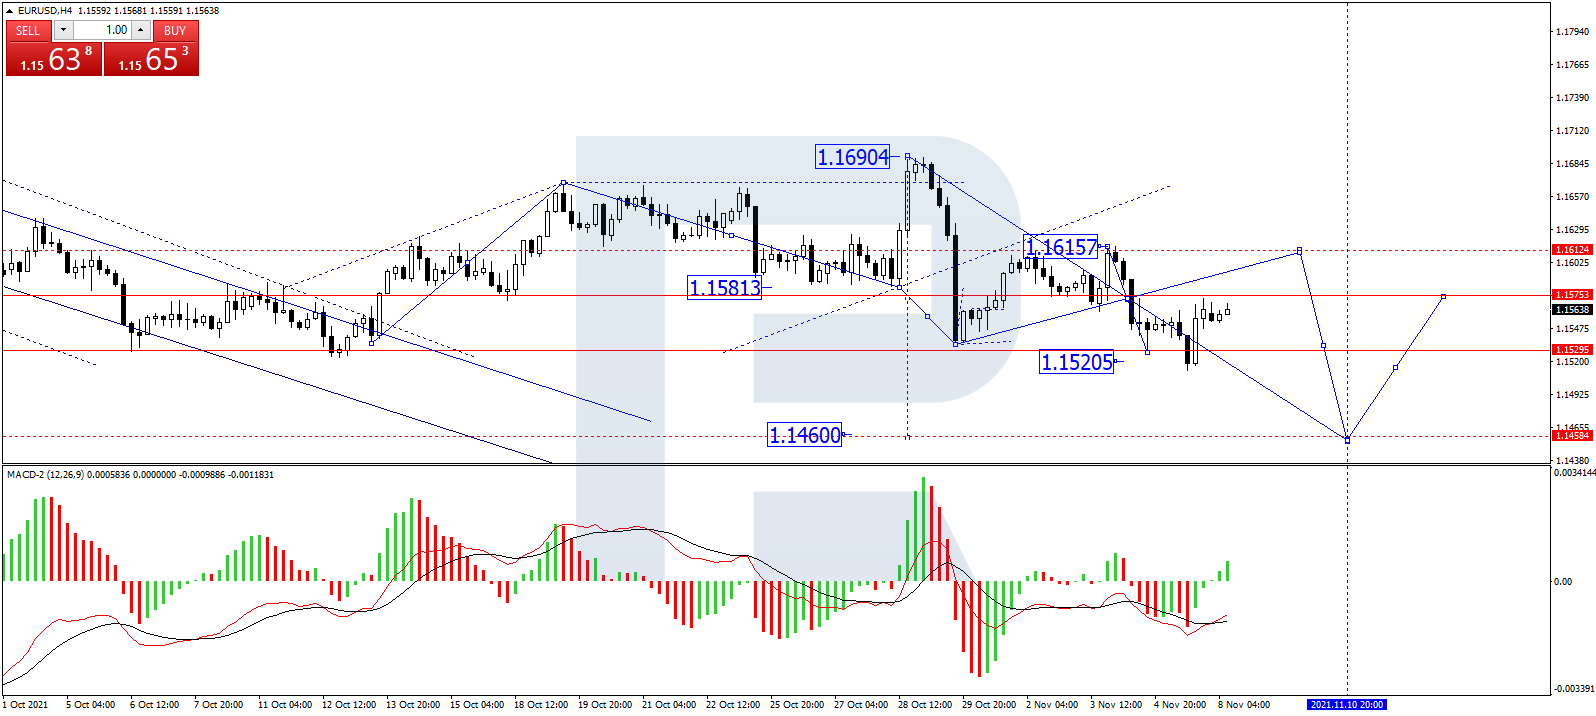This screenshot has width=1596, height=716.
Task: Select the 1.16904 price label
Action: (x=853, y=157)
